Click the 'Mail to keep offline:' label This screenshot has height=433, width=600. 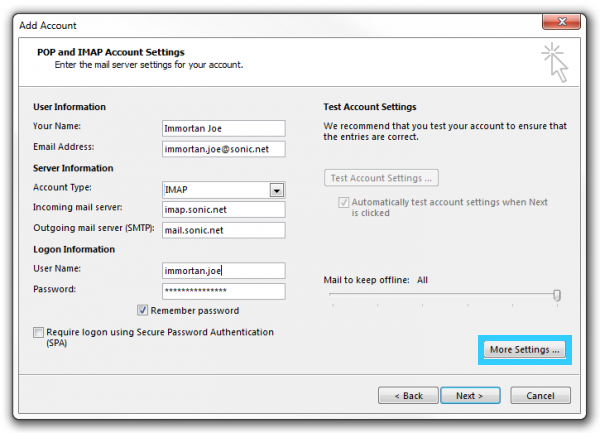click(366, 280)
